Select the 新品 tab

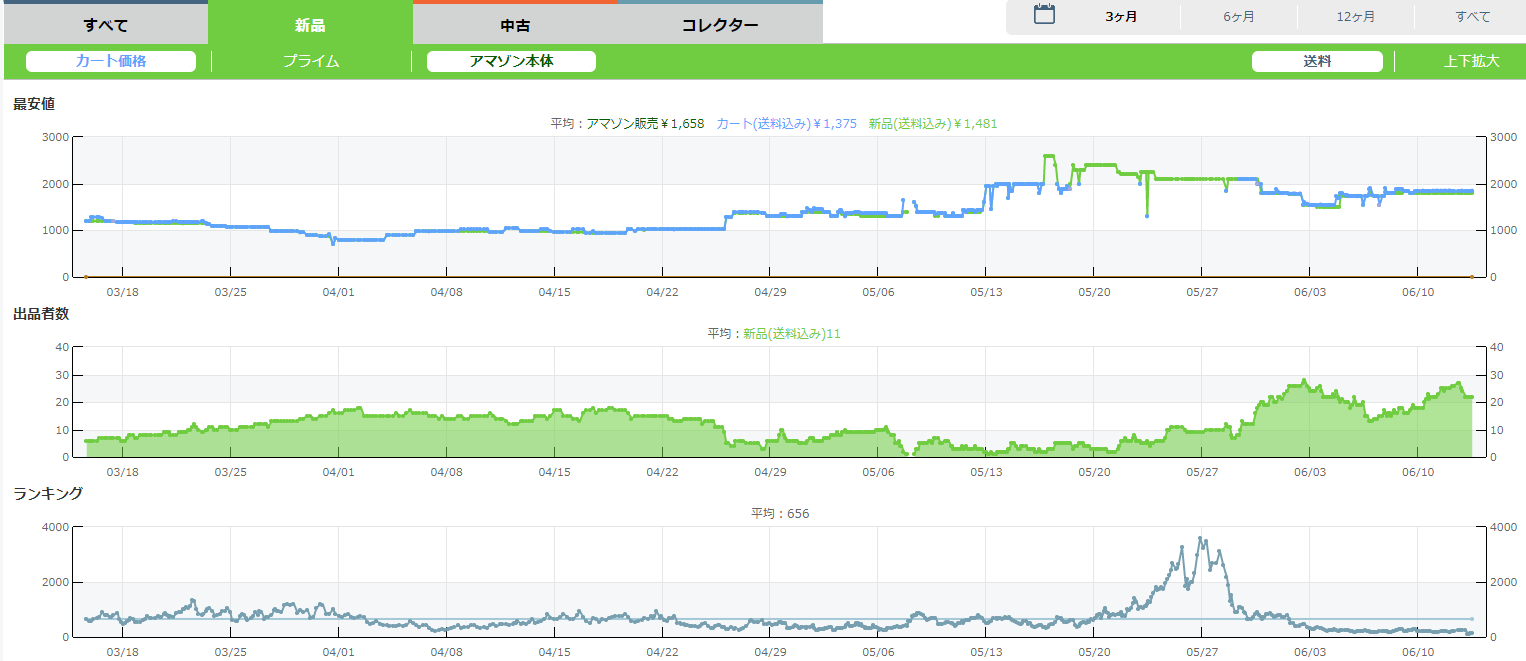point(310,25)
